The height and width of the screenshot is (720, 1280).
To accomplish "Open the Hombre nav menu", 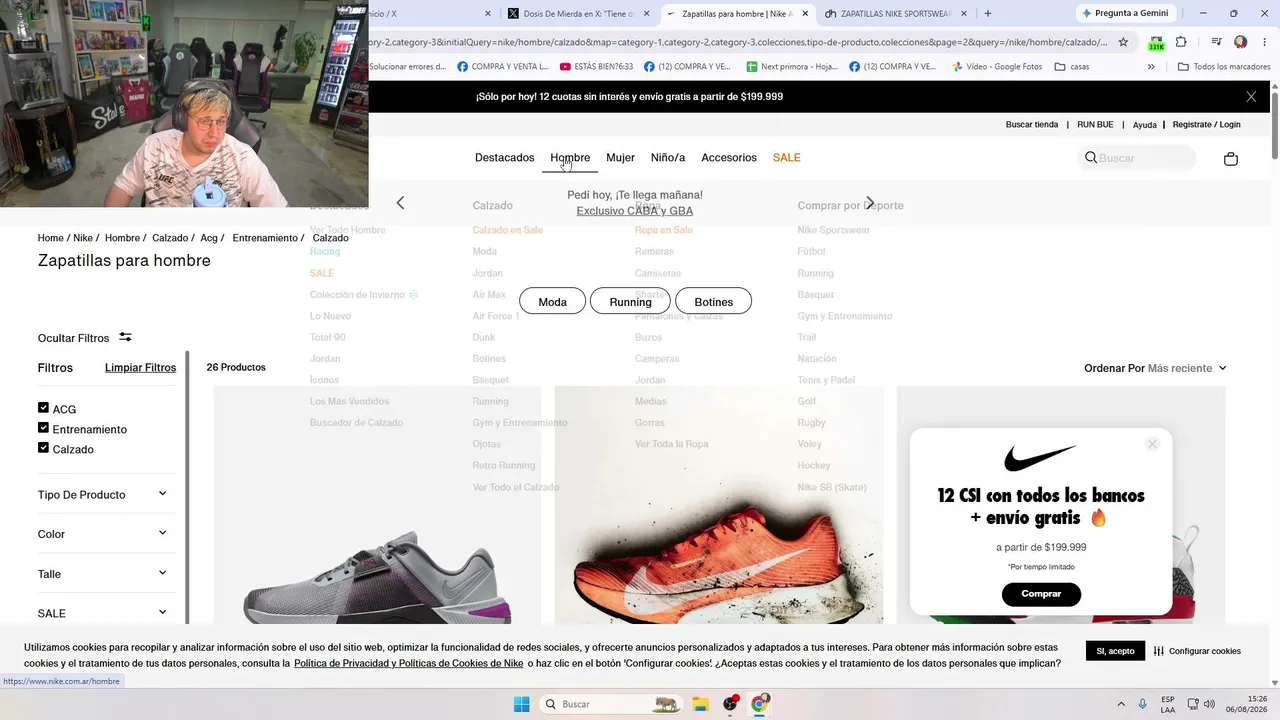I will 570,158.
